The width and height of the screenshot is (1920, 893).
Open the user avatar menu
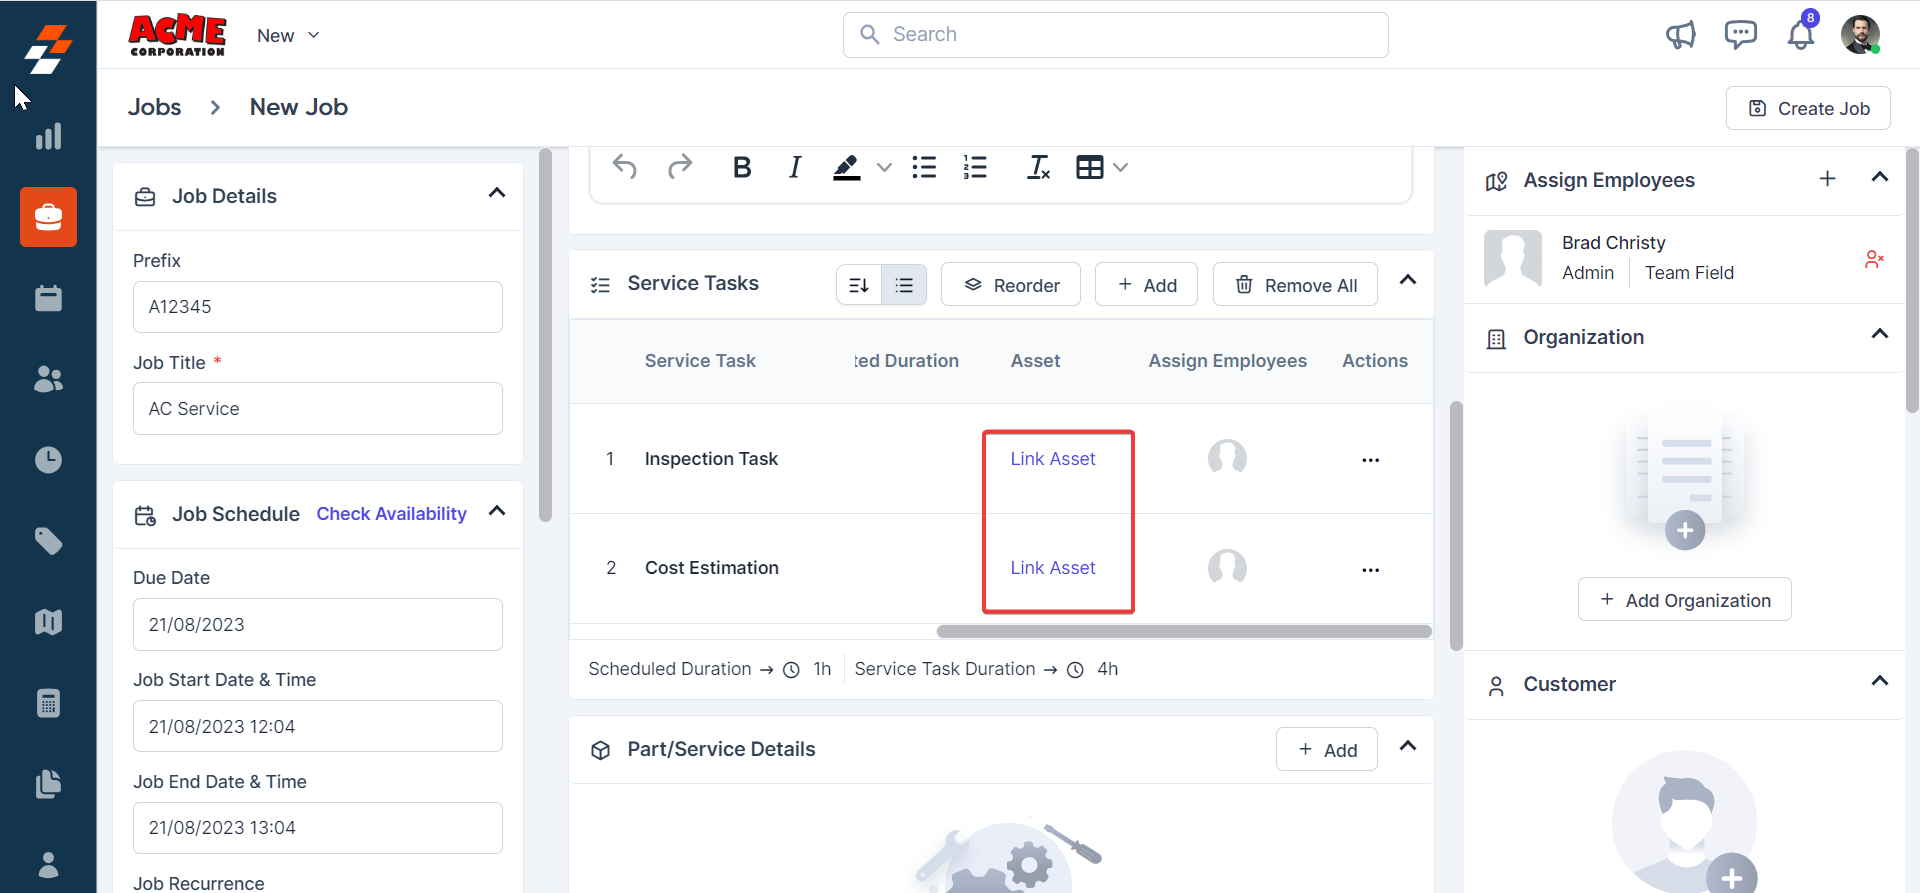[1860, 35]
